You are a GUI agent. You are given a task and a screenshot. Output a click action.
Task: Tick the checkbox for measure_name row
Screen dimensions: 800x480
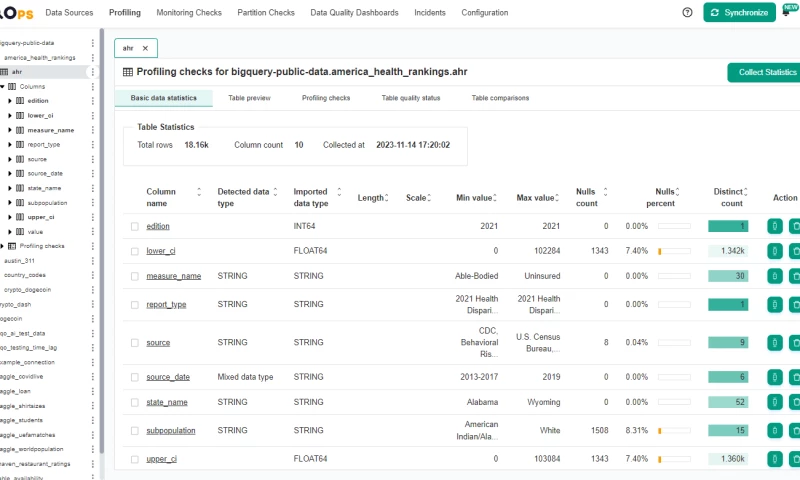pos(135,276)
